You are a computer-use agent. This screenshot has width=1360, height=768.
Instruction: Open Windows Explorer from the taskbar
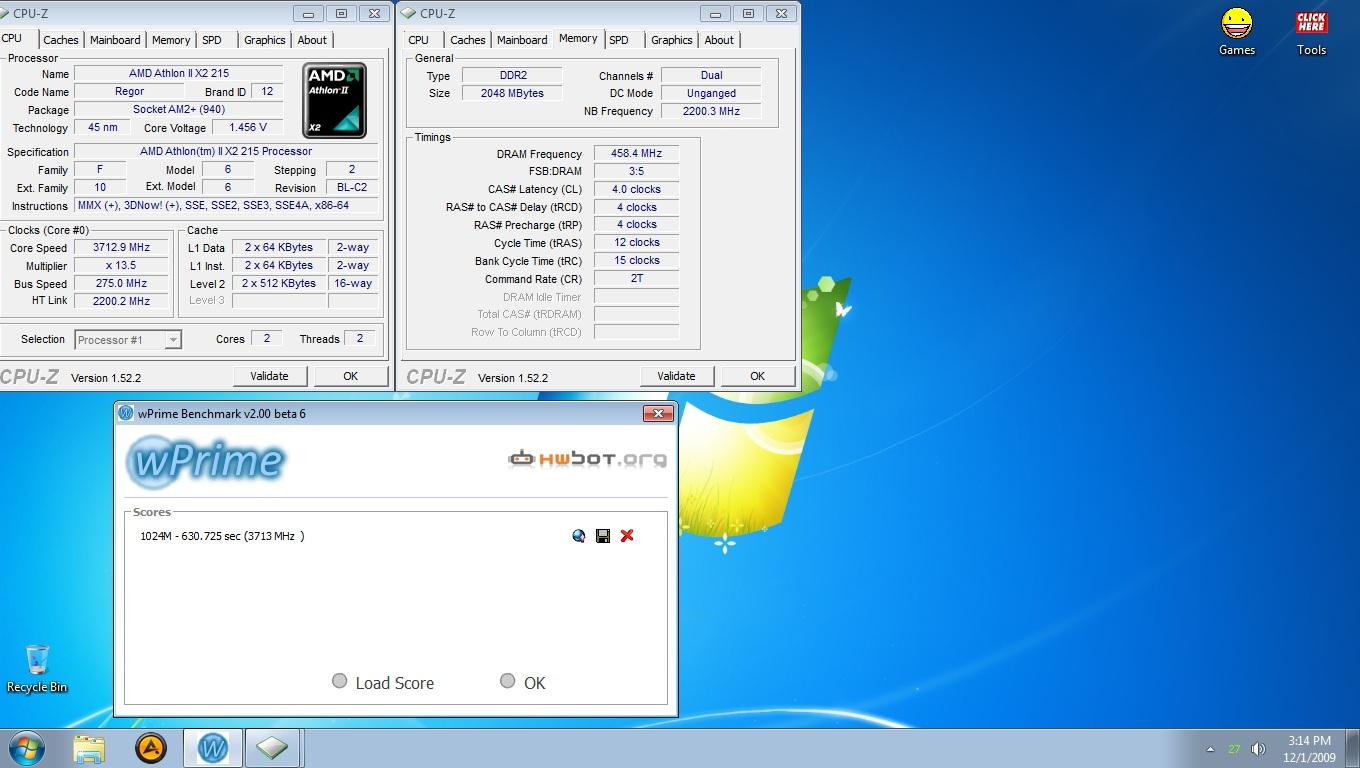coord(89,748)
